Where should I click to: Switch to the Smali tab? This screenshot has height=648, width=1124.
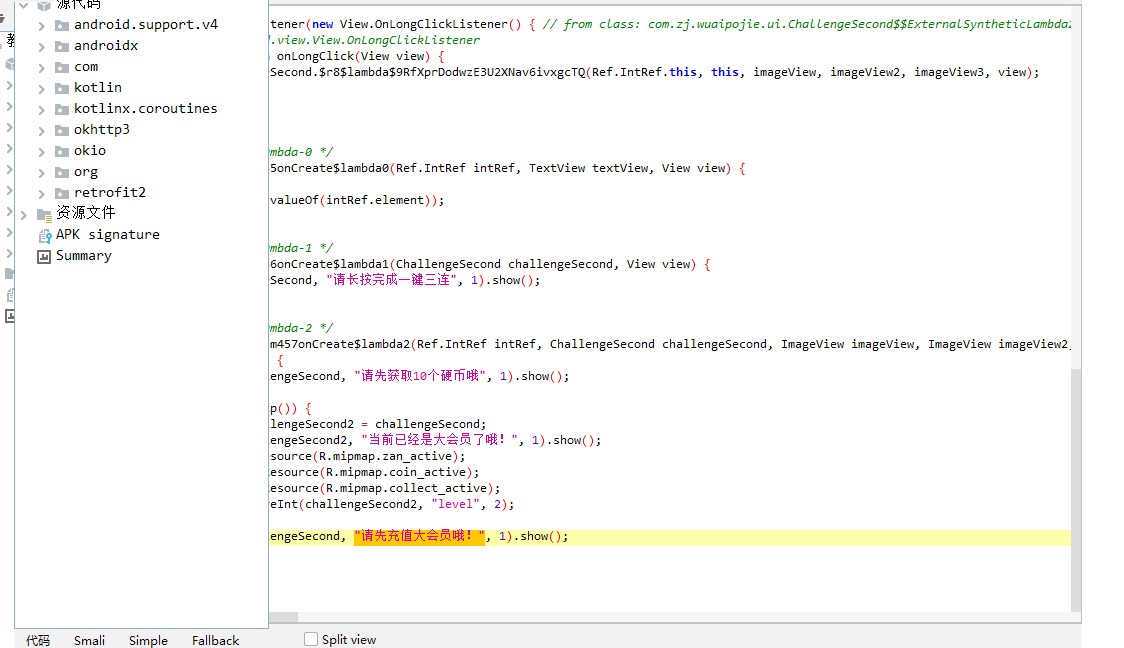tap(89, 640)
